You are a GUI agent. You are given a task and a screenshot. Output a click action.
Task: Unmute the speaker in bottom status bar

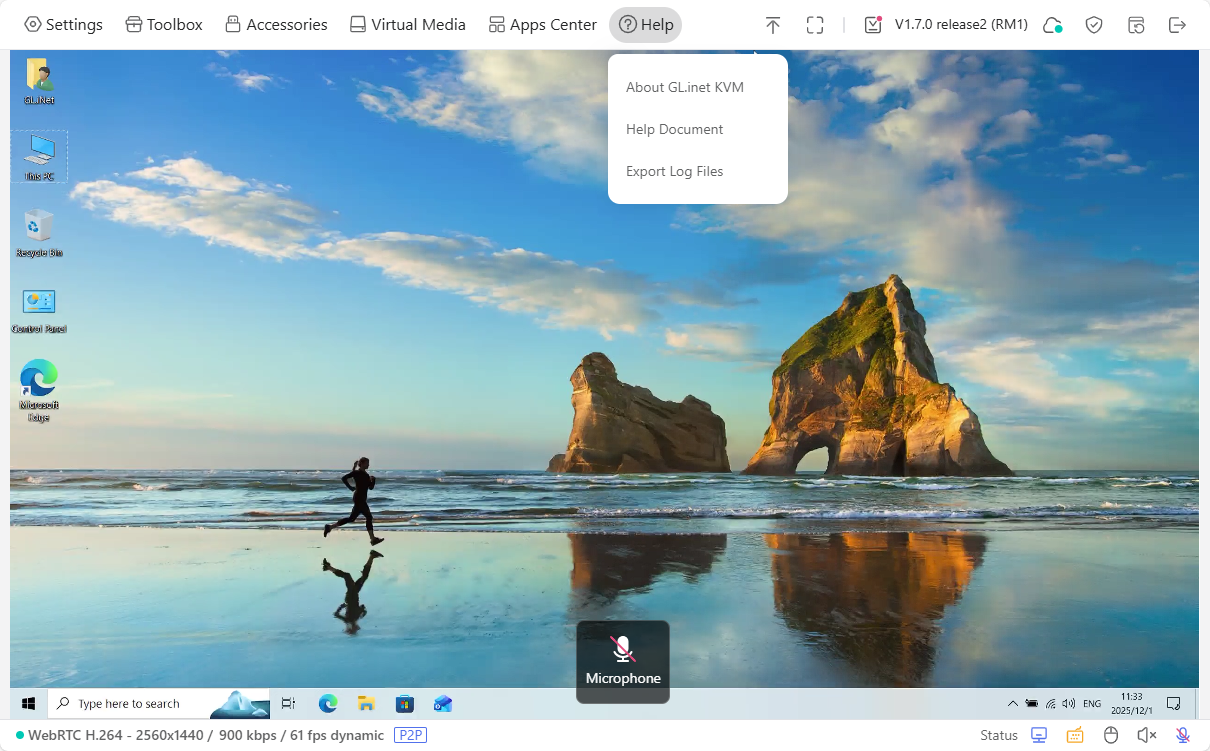(1146, 735)
